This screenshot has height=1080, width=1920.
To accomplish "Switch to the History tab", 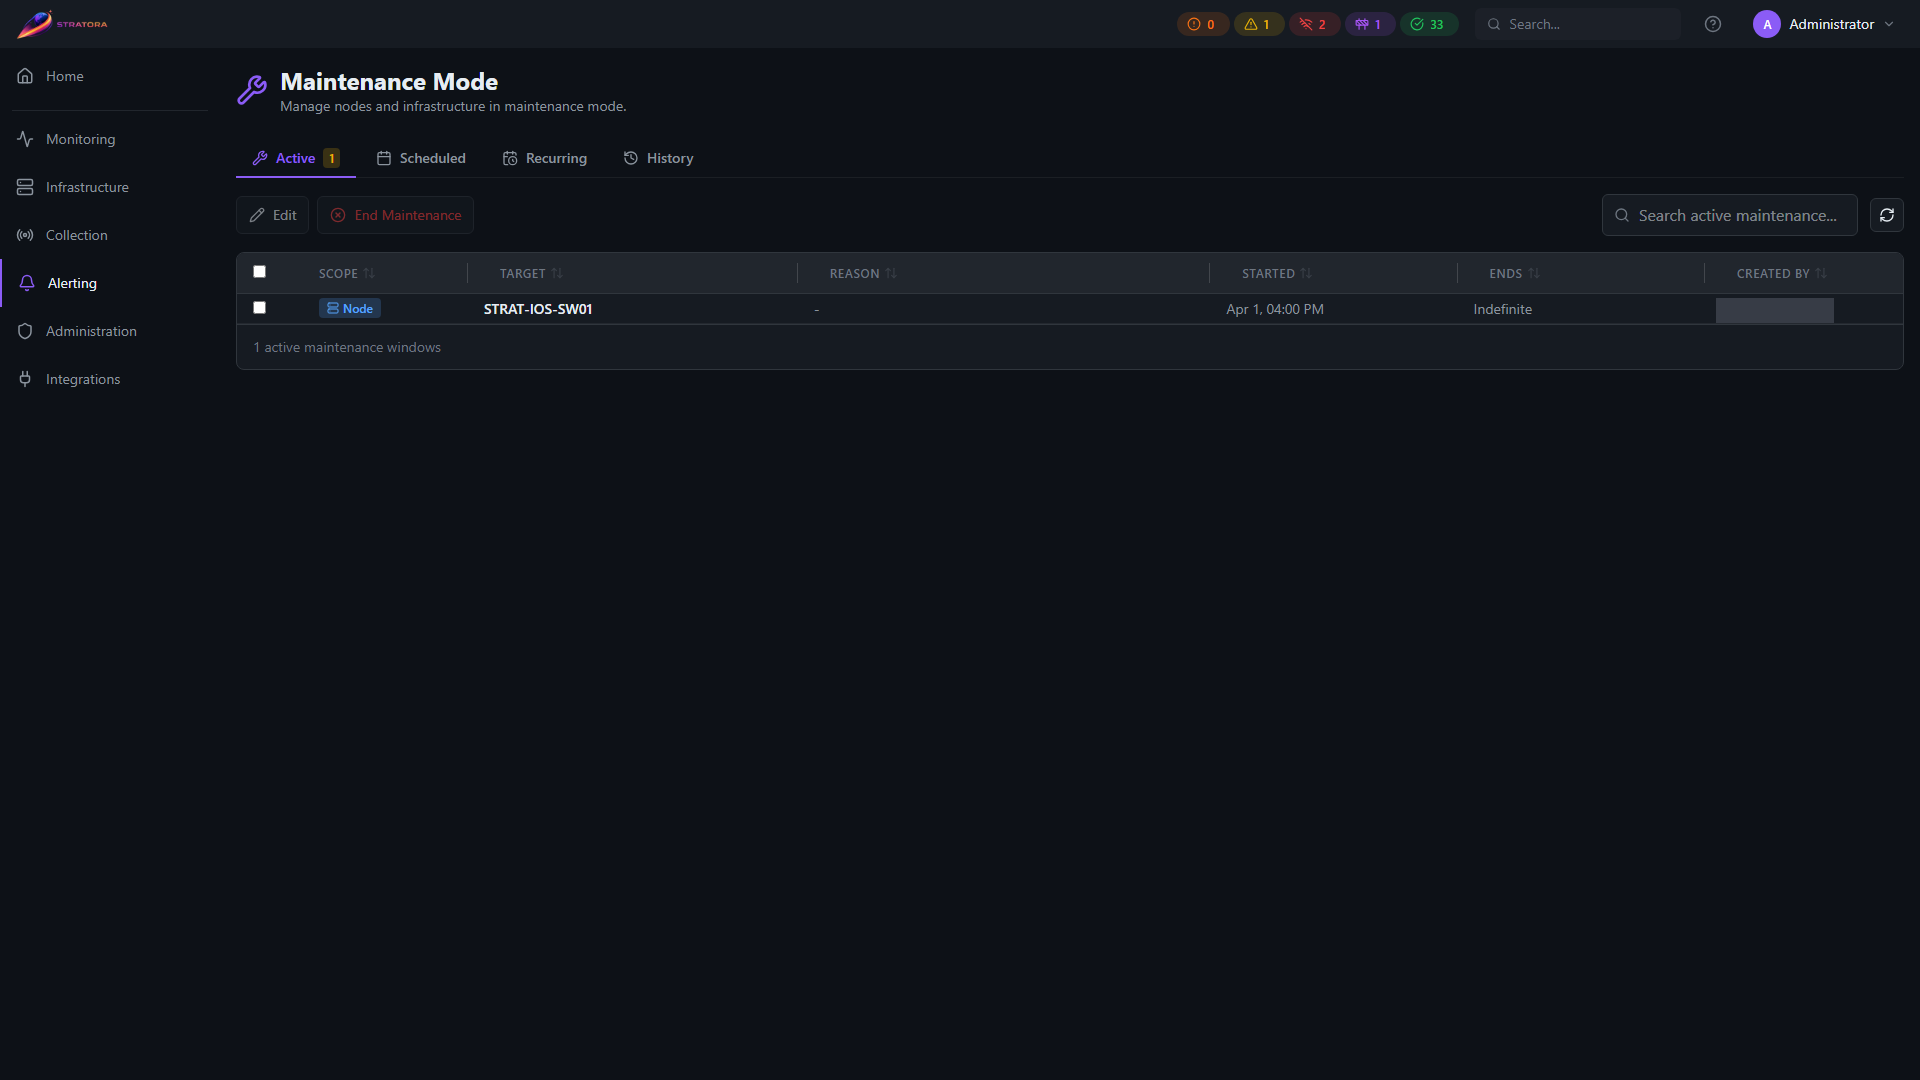I will coord(658,158).
